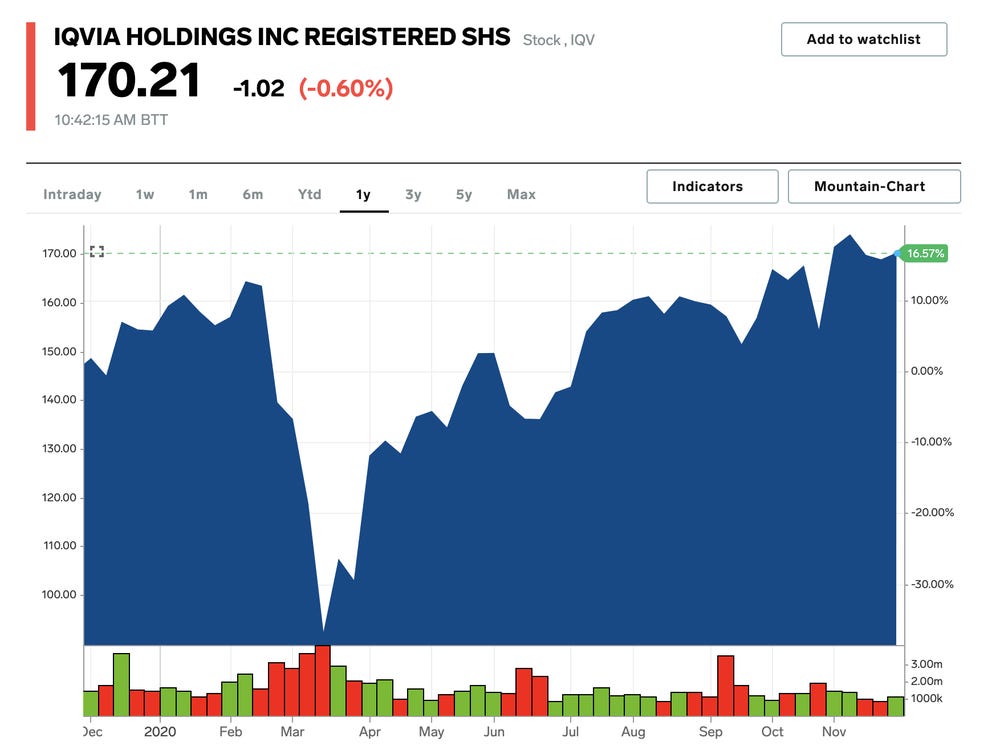Click the 120.00 price axis label
Screen dimensions: 1000x750
(59, 497)
